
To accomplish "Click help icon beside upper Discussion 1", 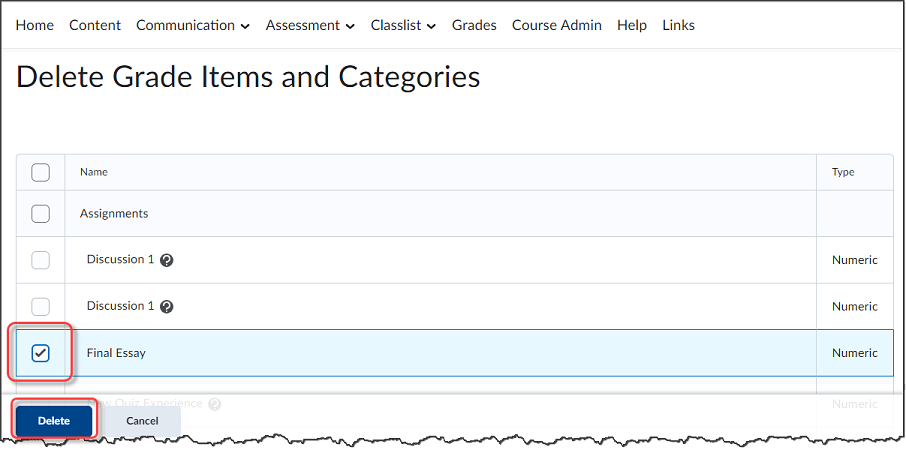I will click(167, 260).
